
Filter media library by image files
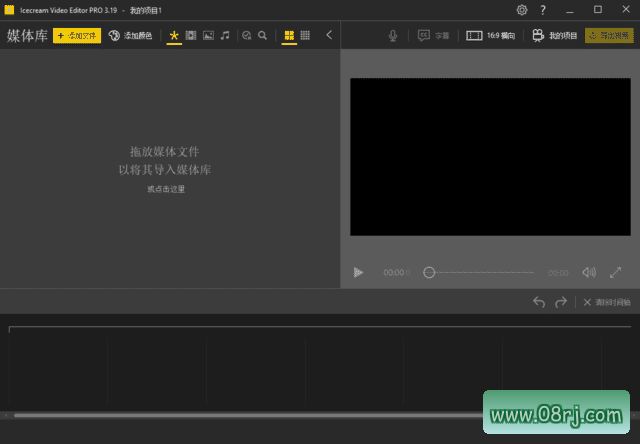click(208, 36)
